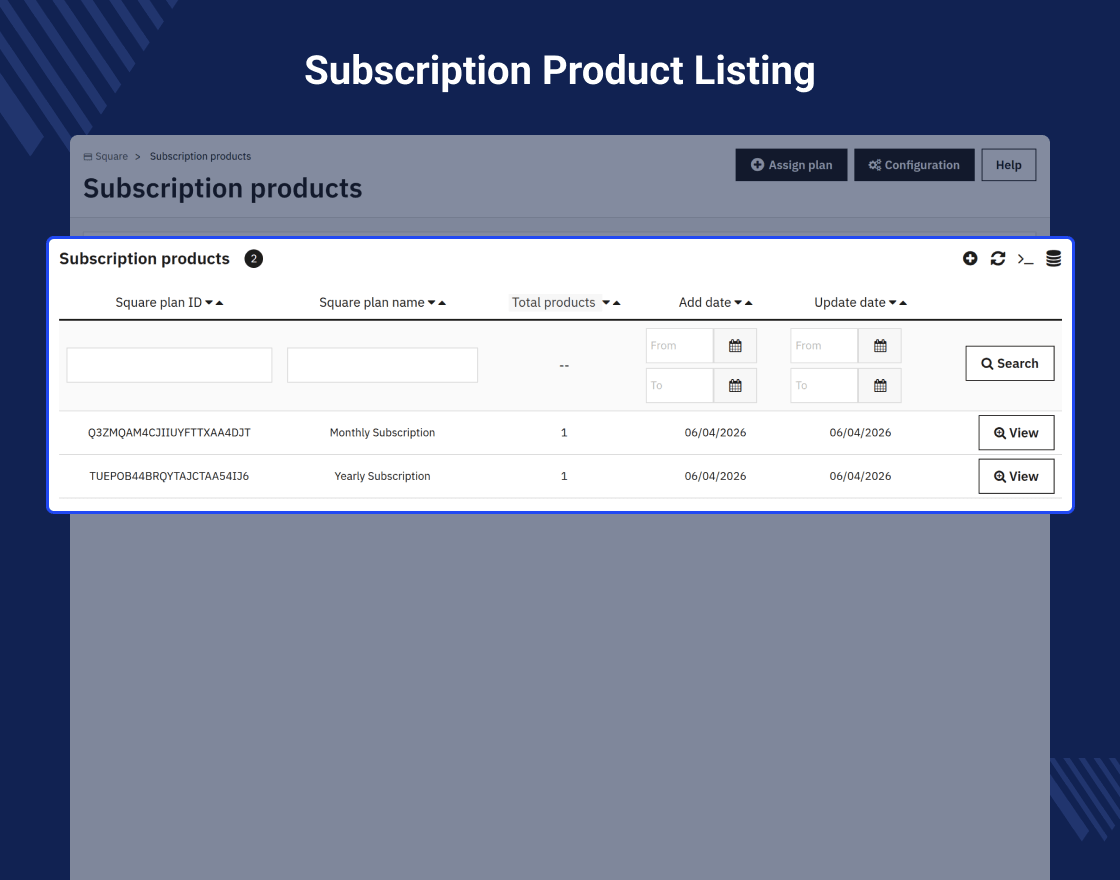Click the record count badge showing 2

pos(254,259)
